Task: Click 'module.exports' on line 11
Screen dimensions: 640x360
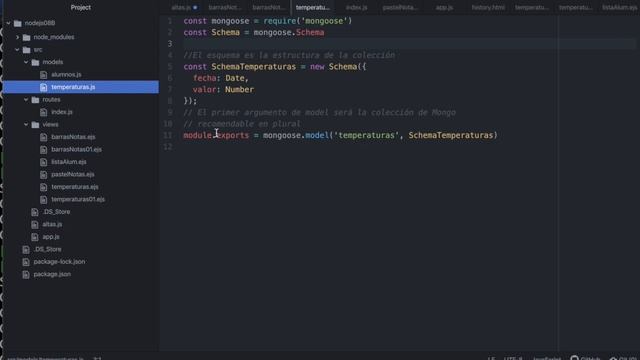Action: click(x=216, y=135)
